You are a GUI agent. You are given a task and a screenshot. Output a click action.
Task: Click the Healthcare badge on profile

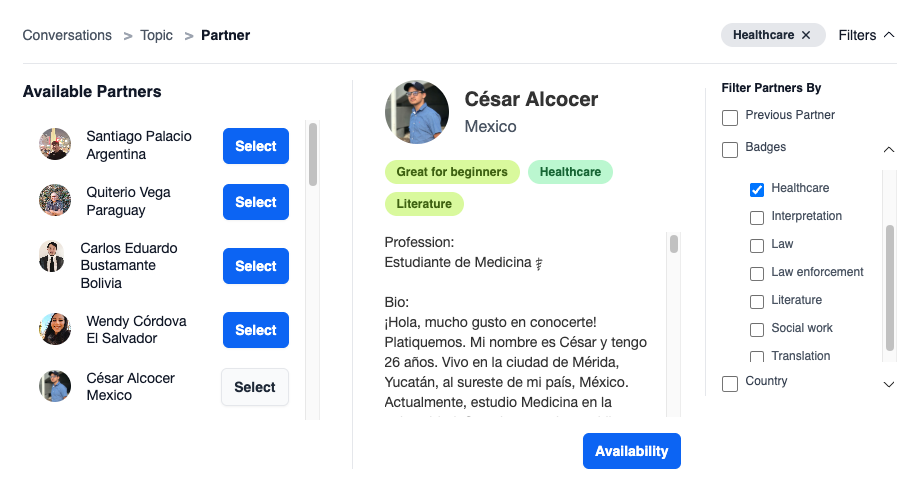570,172
